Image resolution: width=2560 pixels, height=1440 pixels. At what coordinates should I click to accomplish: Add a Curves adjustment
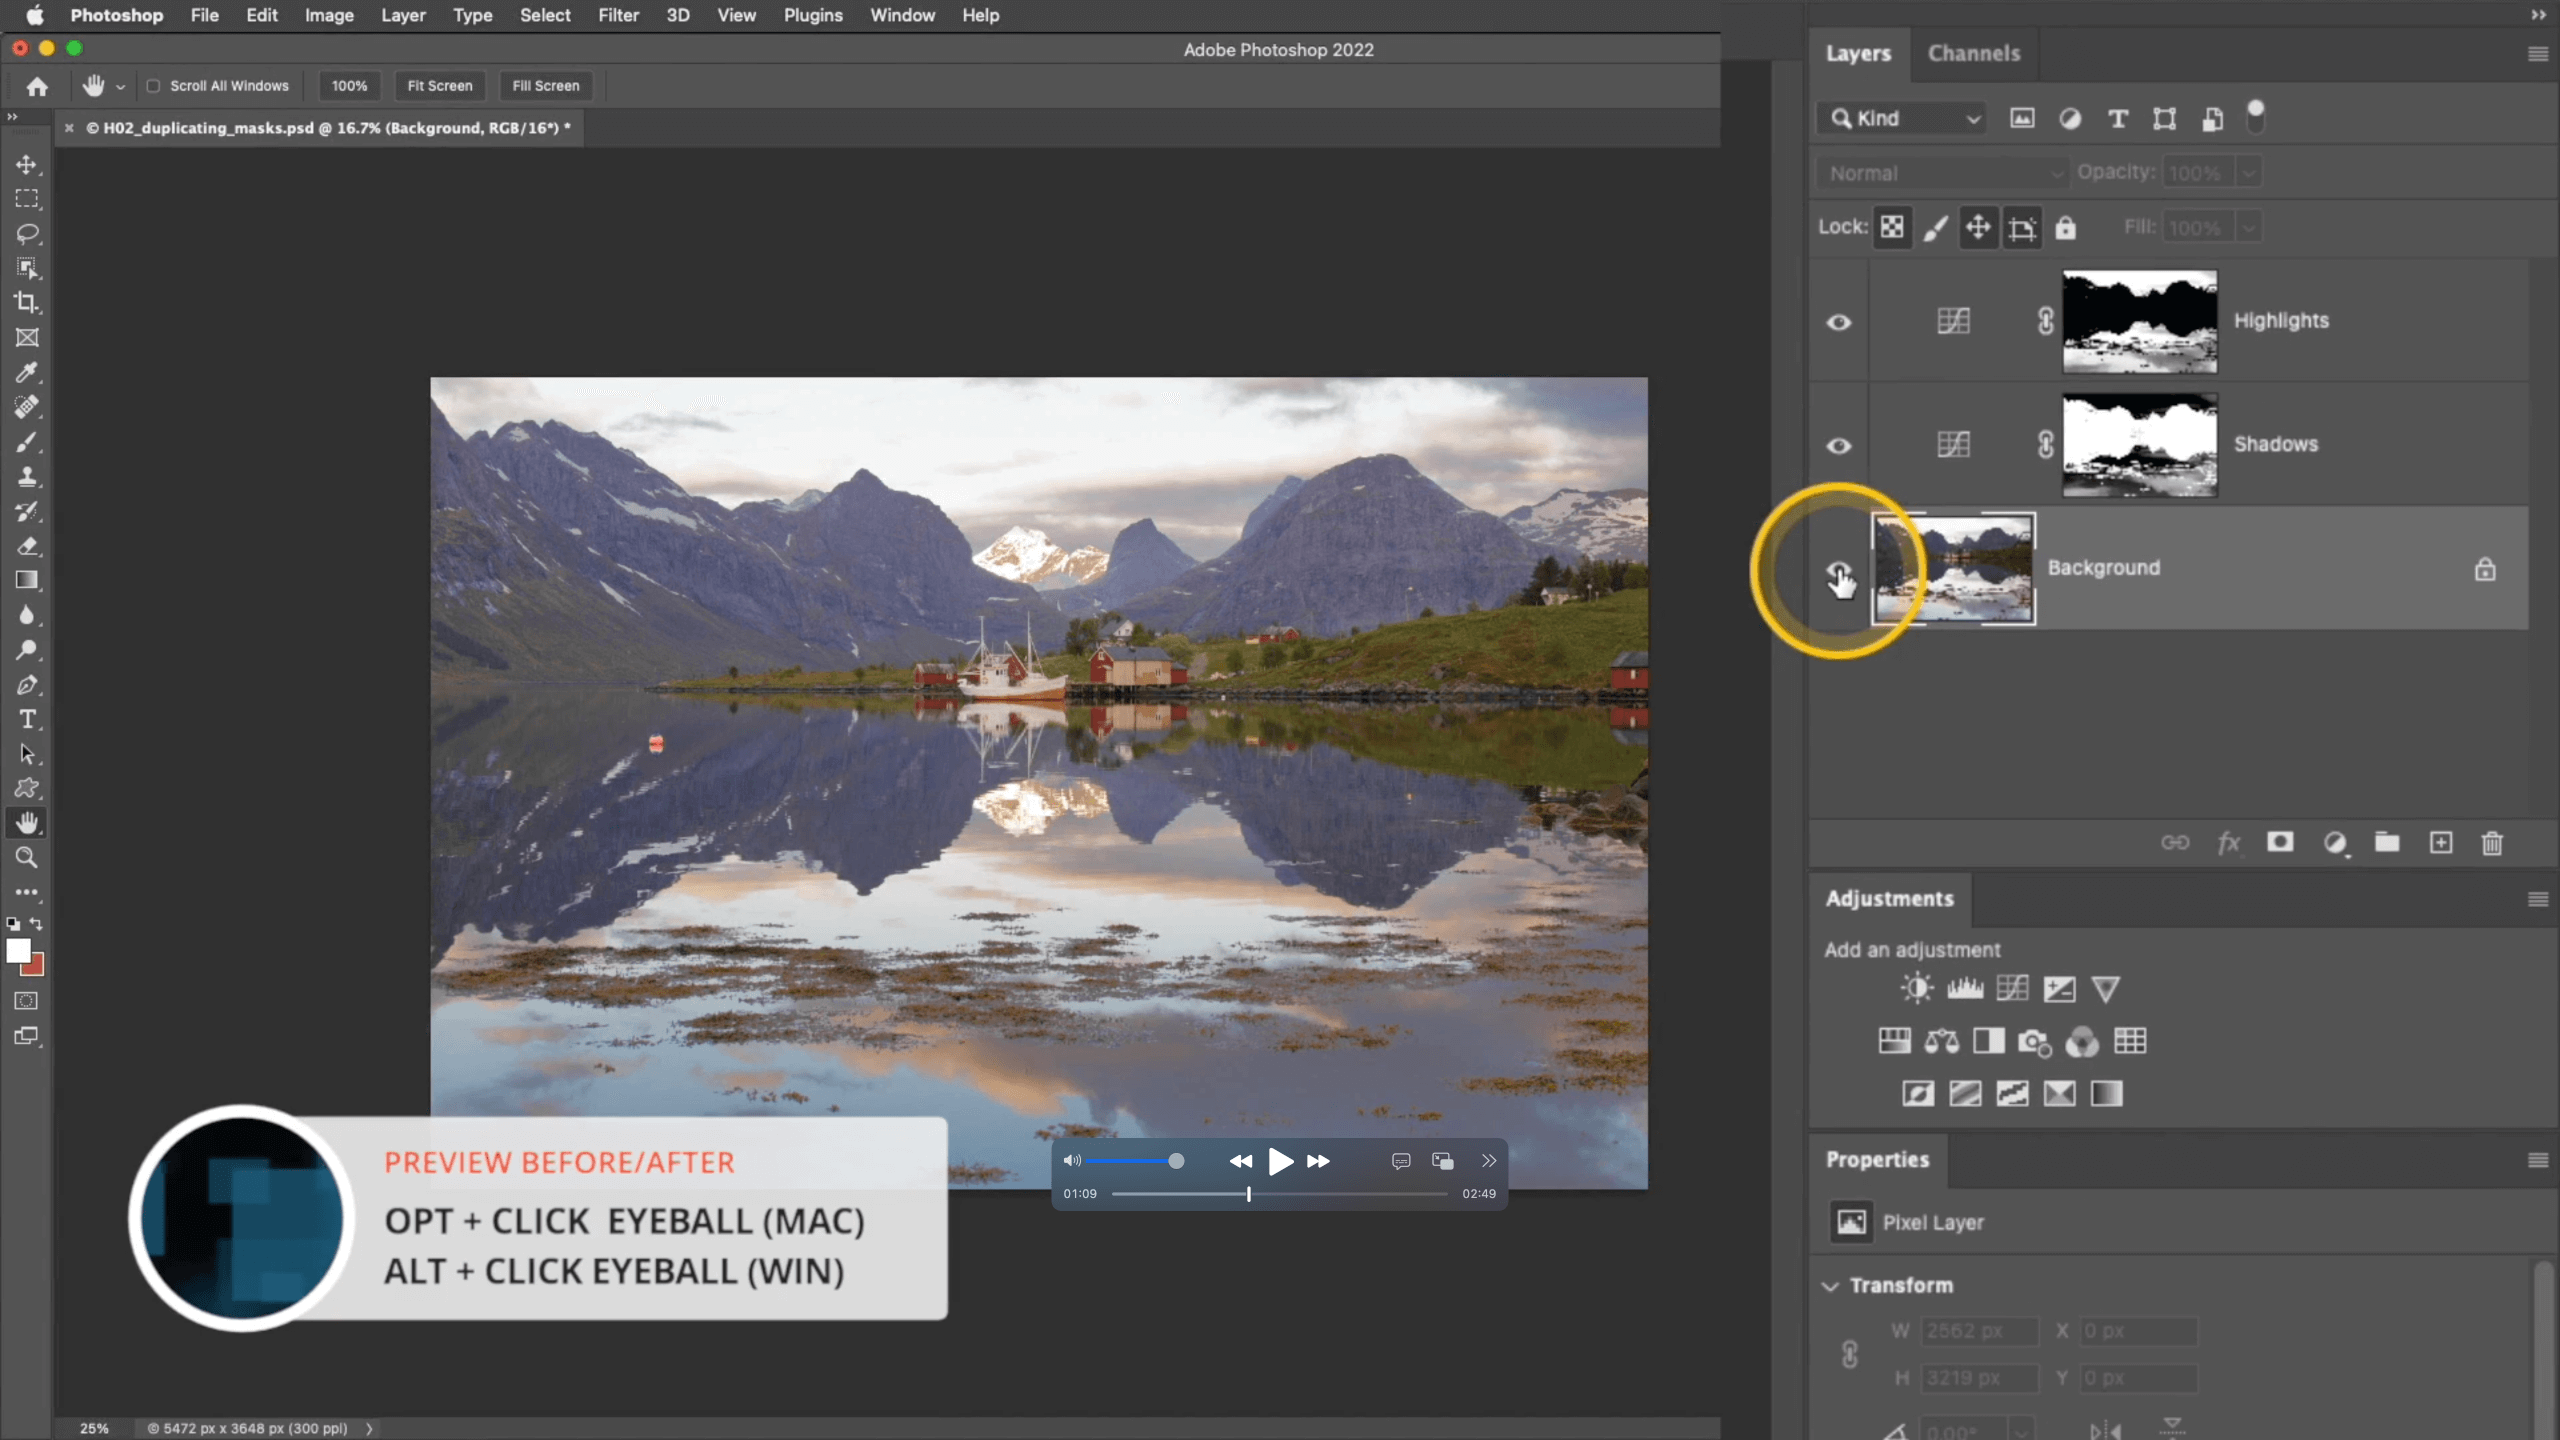2011,989
